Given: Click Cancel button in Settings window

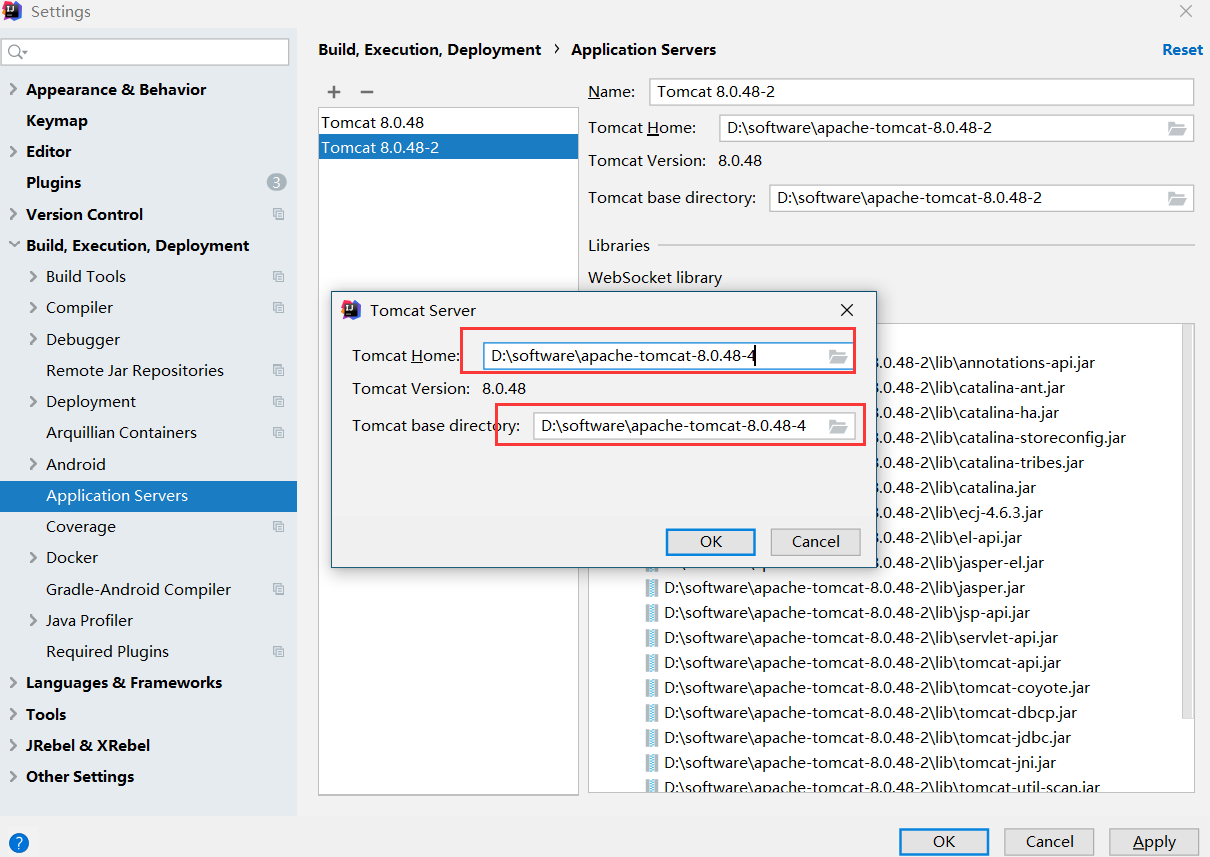Looking at the screenshot, I should pyautogui.click(x=1049, y=841).
